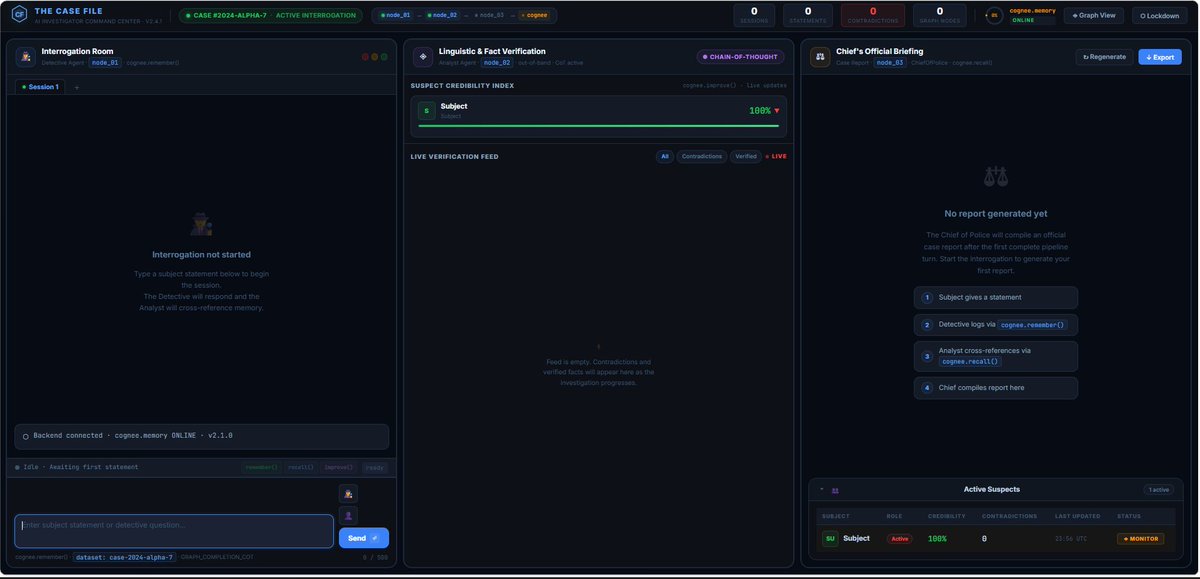
Task: Click the recall() chip in the status bar
Action: [x=300, y=467]
